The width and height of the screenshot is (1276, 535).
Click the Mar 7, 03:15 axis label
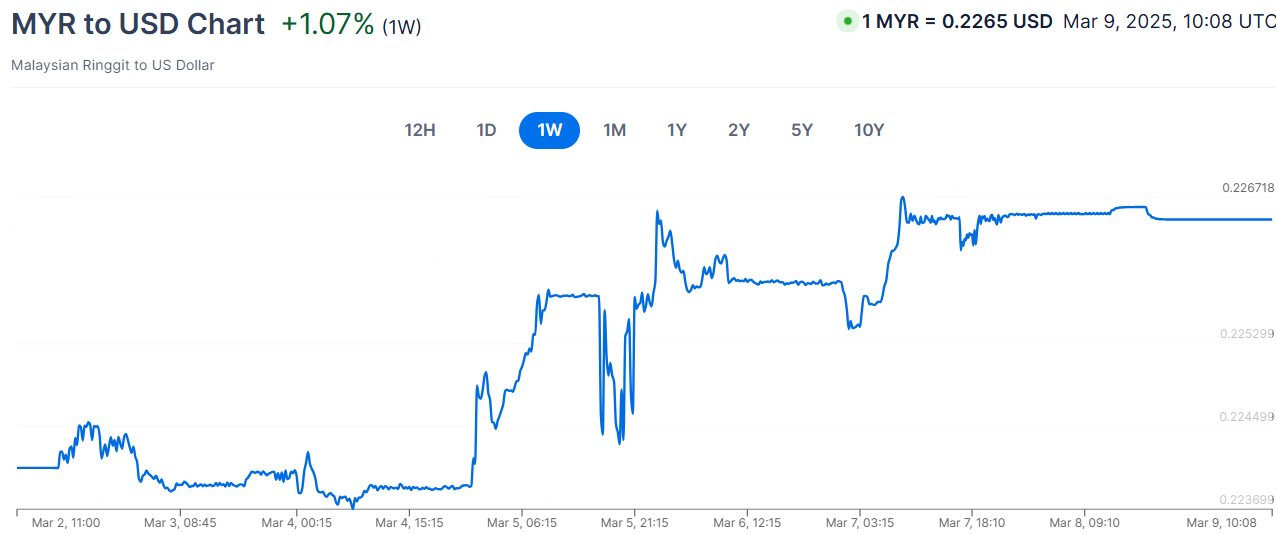tap(860, 522)
